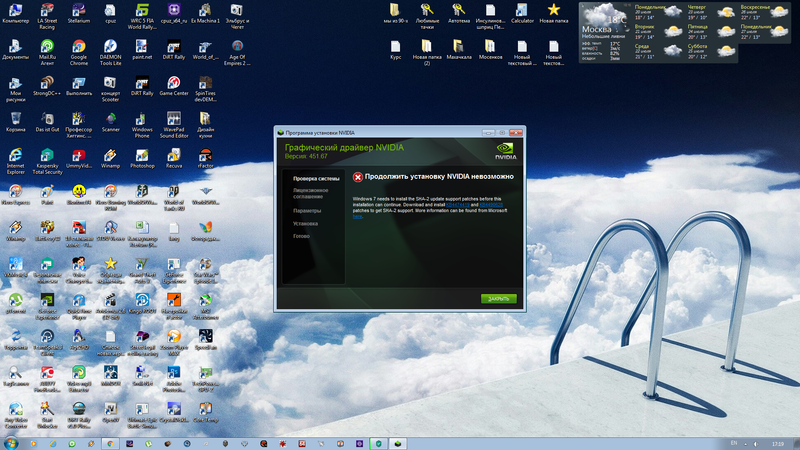Image resolution: width=800 pixels, height=450 pixels.
Task: Open Ex Machina 1 shortcut
Action: (205, 14)
